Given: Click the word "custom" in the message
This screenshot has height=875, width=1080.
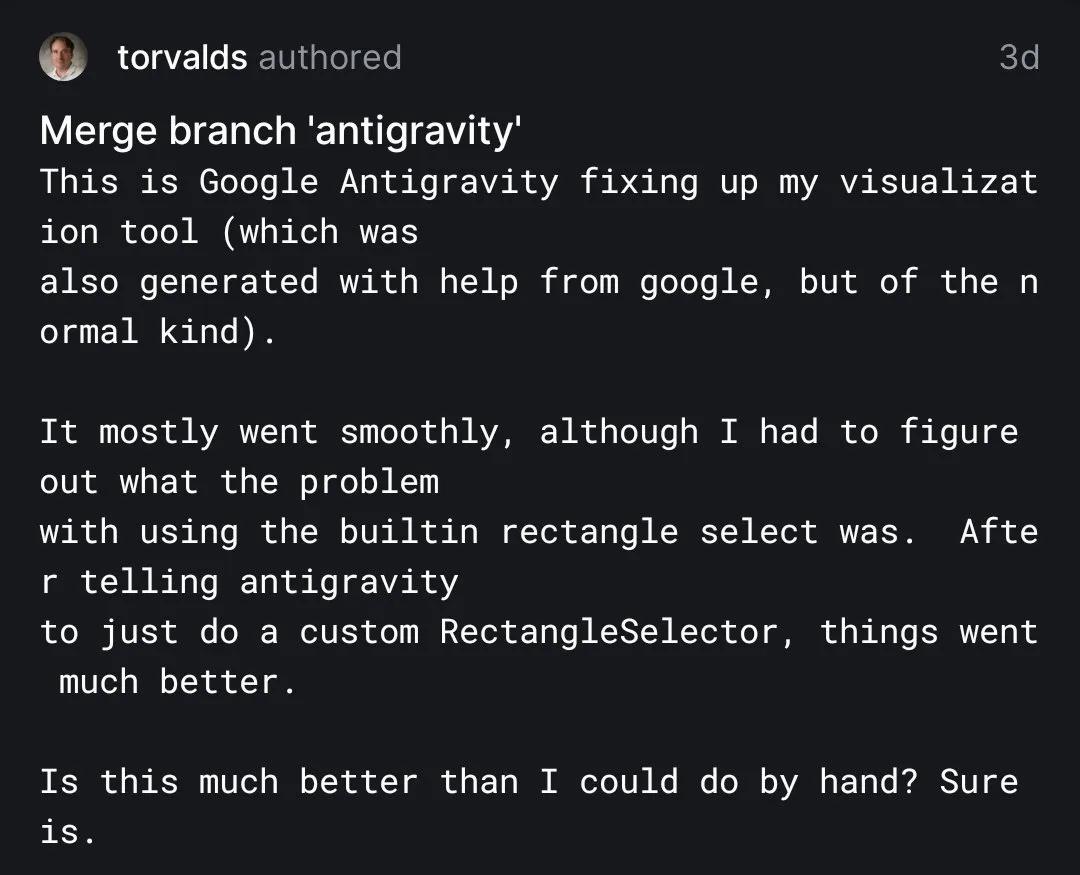Looking at the screenshot, I should (x=358, y=632).
